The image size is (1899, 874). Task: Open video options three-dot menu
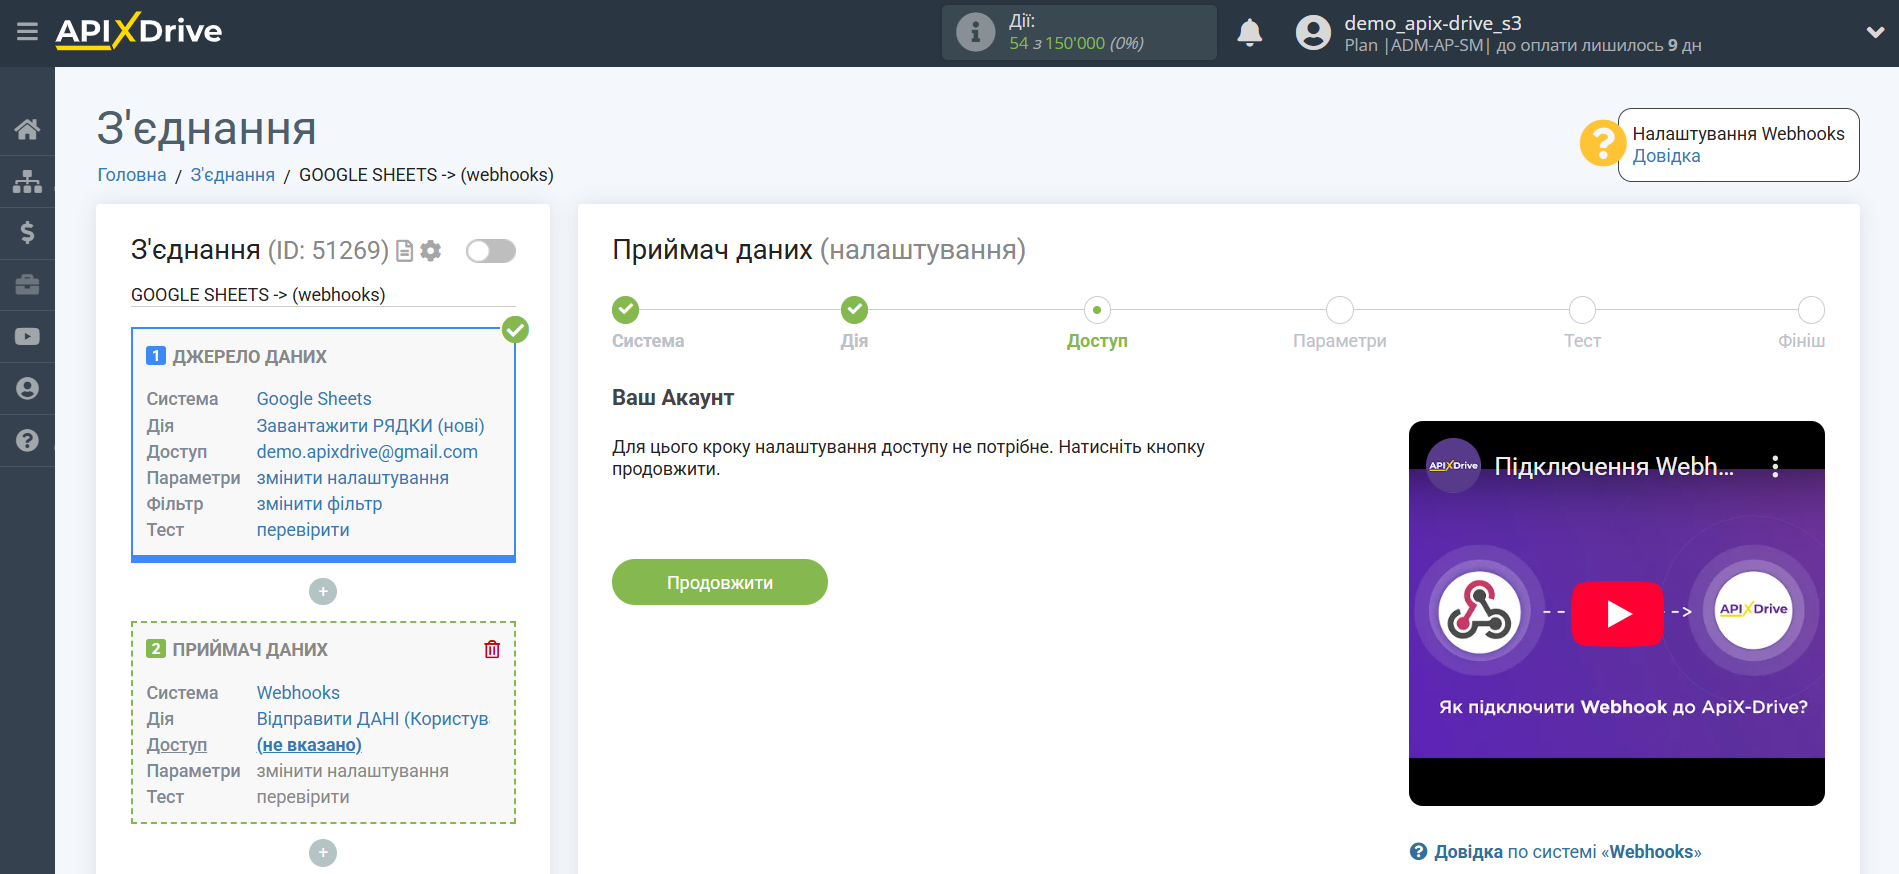1775,466
